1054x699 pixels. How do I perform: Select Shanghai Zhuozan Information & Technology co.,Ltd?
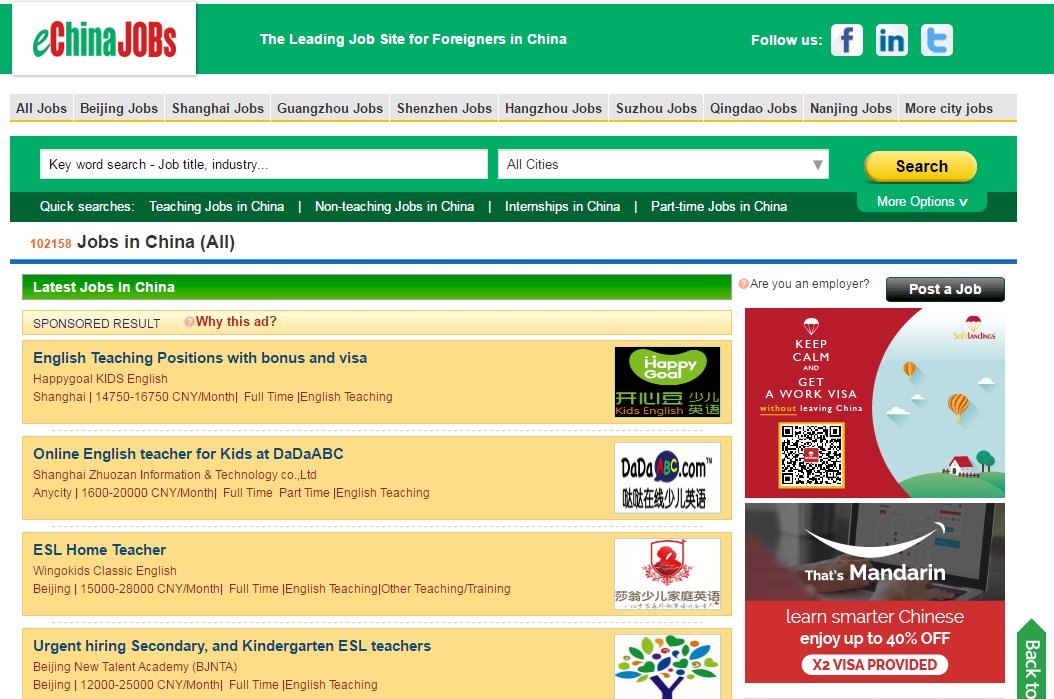pos(175,475)
